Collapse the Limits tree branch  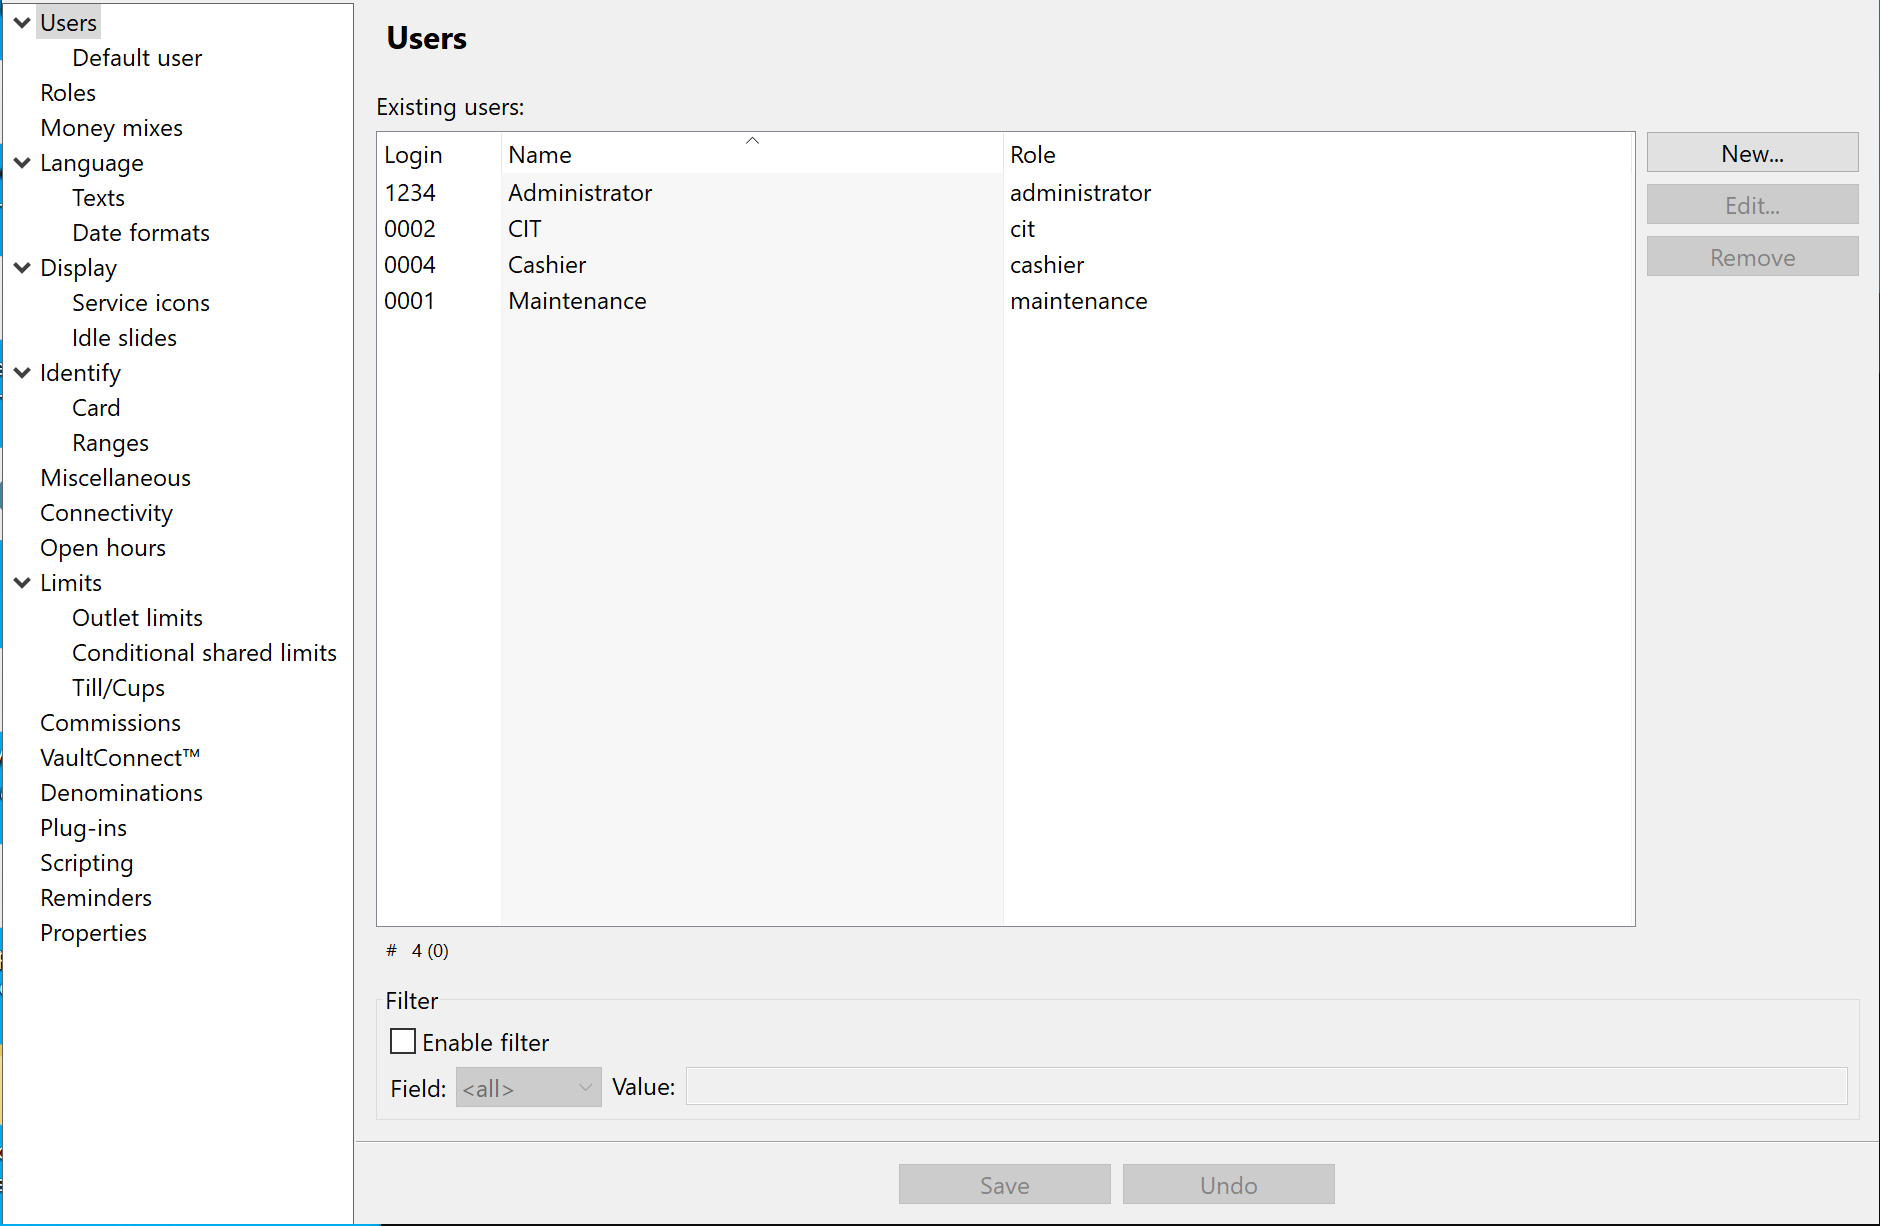tap(21, 582)
